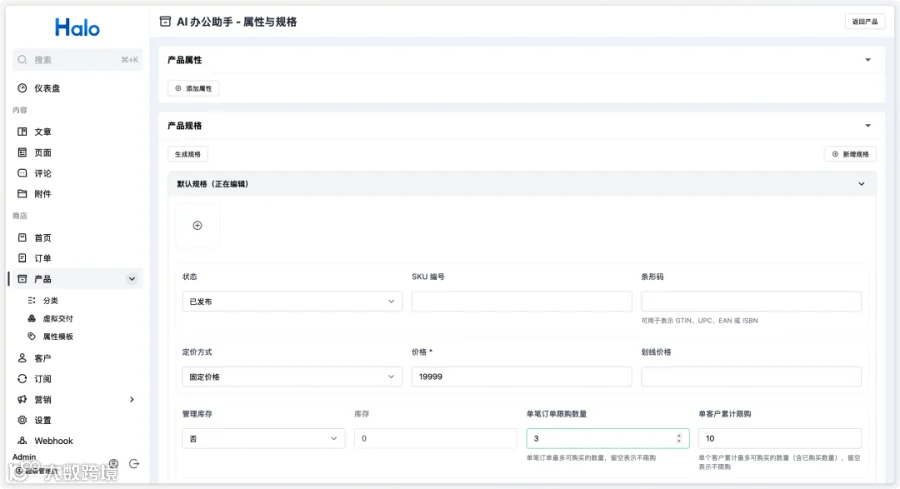Click the 划线价格 input field
This screenshot has width=900, height=489.
[x=751, y=377]
